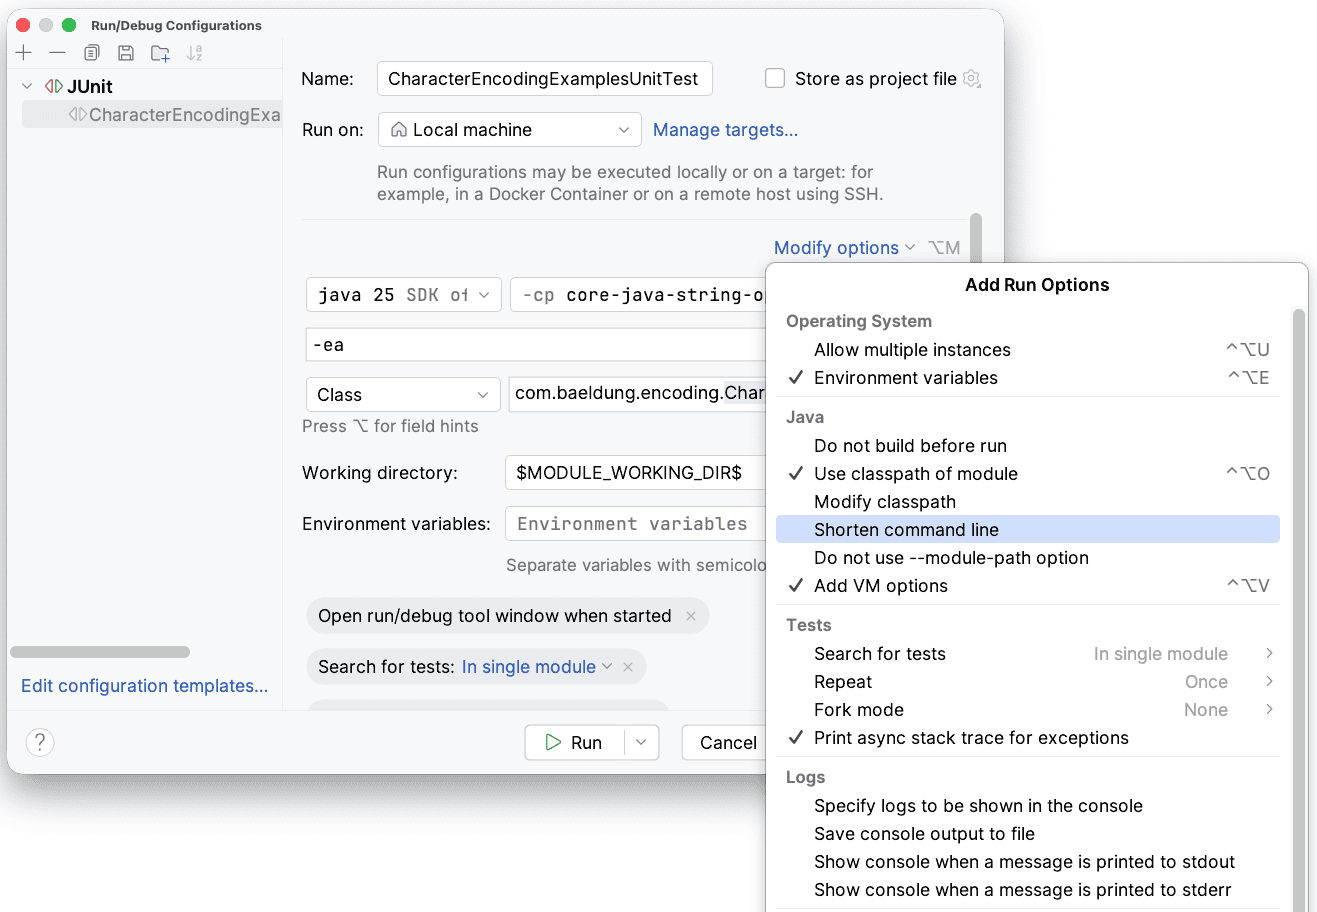Click the Create New Folder icon

(160, 53)
